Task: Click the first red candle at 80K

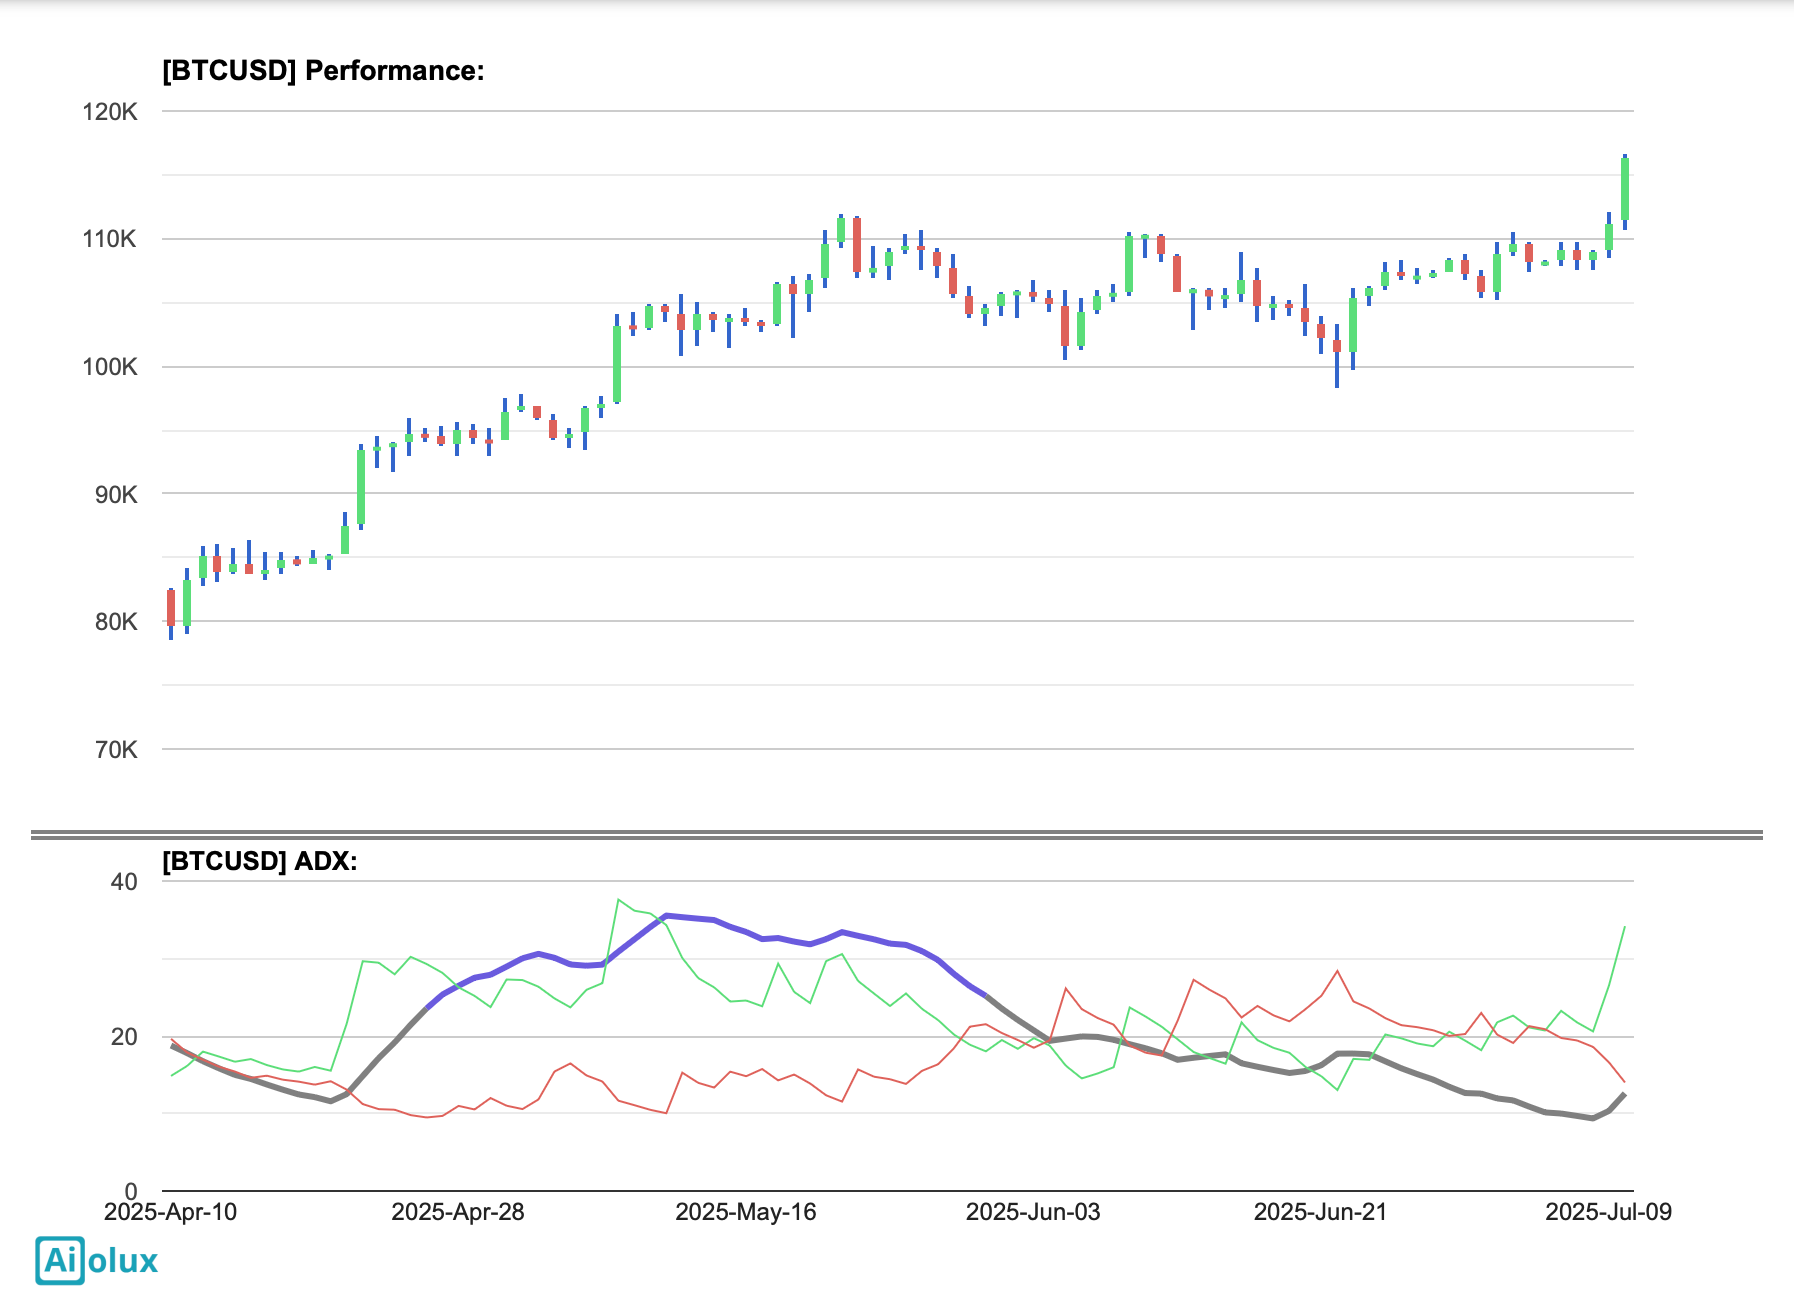Action: point(171,608)
